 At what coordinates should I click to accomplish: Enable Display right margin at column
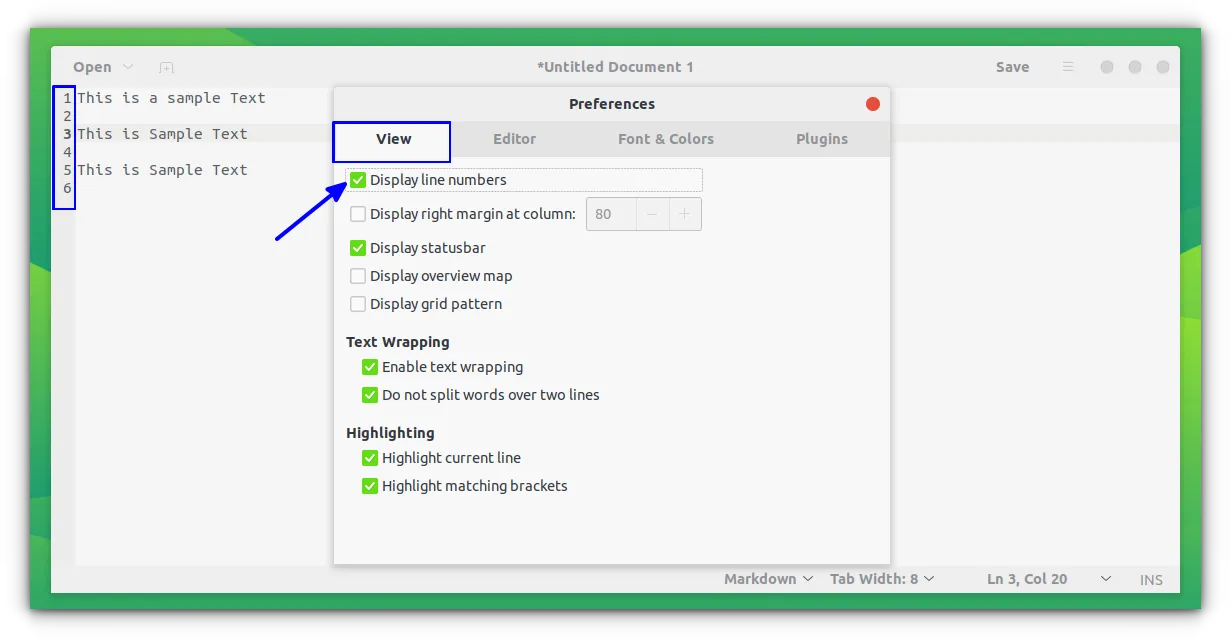358,214
